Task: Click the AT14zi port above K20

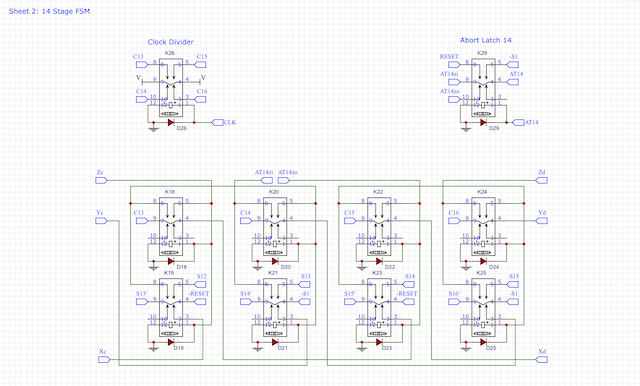Action: point(267,180)
